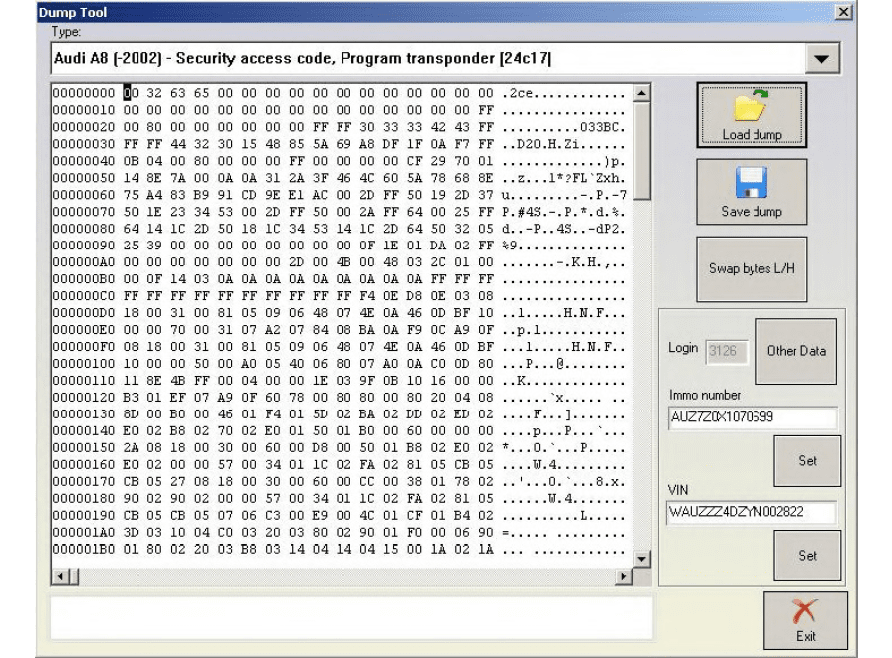The height and width of the screenshot is (658, 892).
Task: Click the hex view vertical scrollbar thumb
Action: 641,150
